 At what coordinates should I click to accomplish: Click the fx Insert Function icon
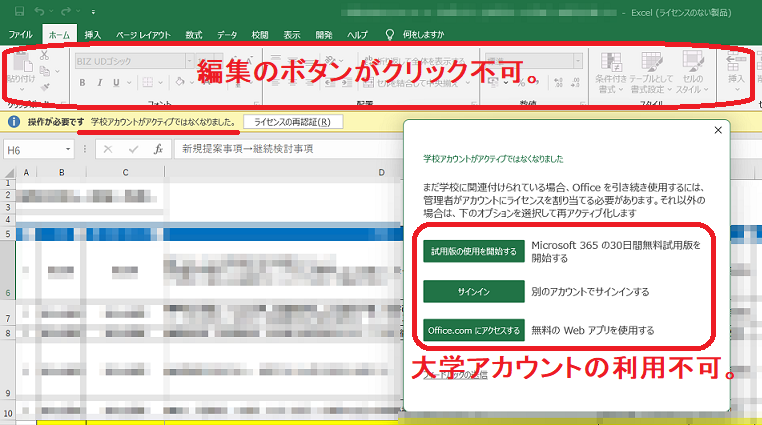158,150
